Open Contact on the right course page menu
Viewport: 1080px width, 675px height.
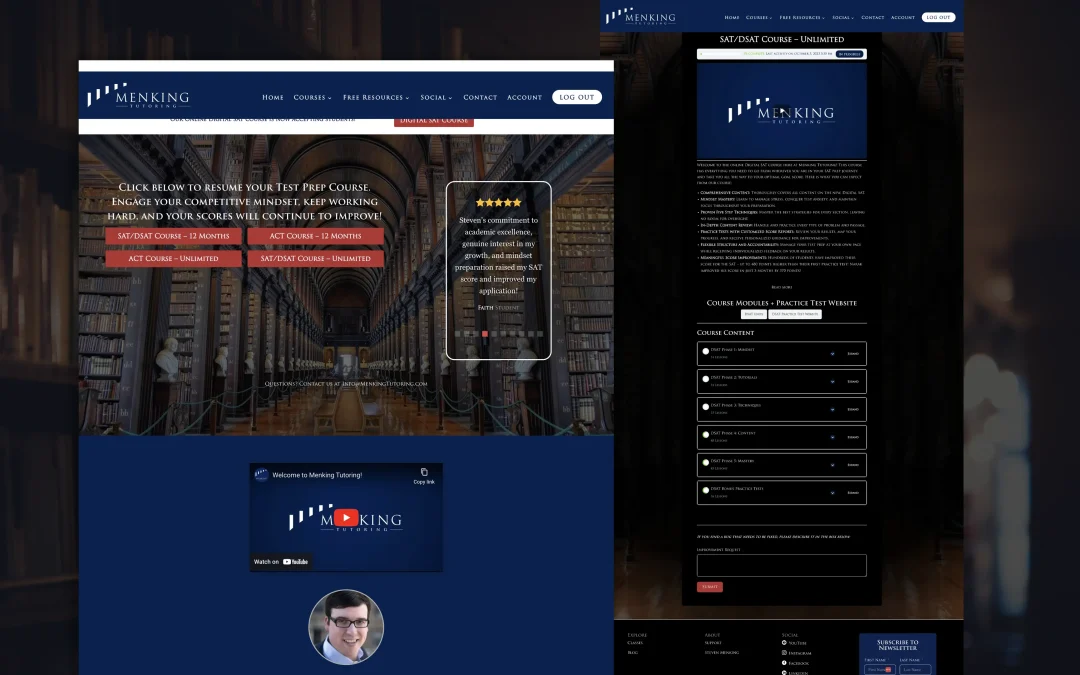[872, 17]
